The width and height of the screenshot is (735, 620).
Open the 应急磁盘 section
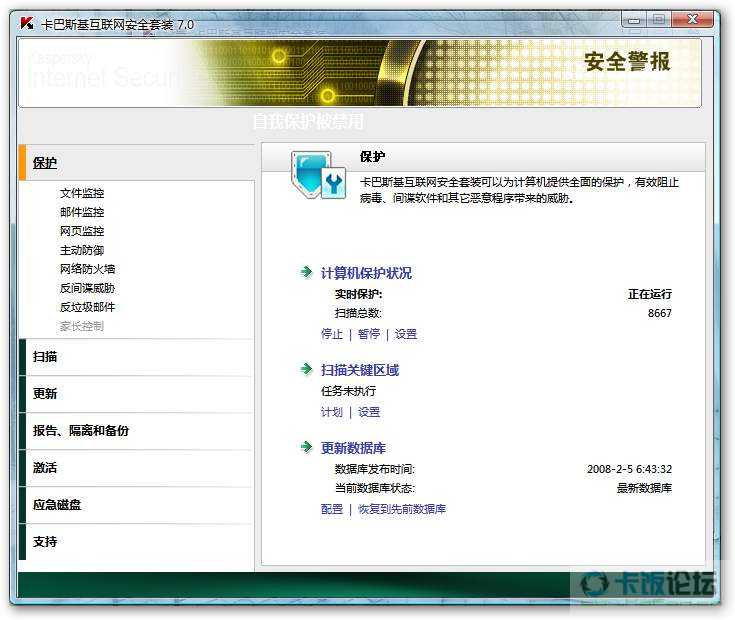pos(136,505)
